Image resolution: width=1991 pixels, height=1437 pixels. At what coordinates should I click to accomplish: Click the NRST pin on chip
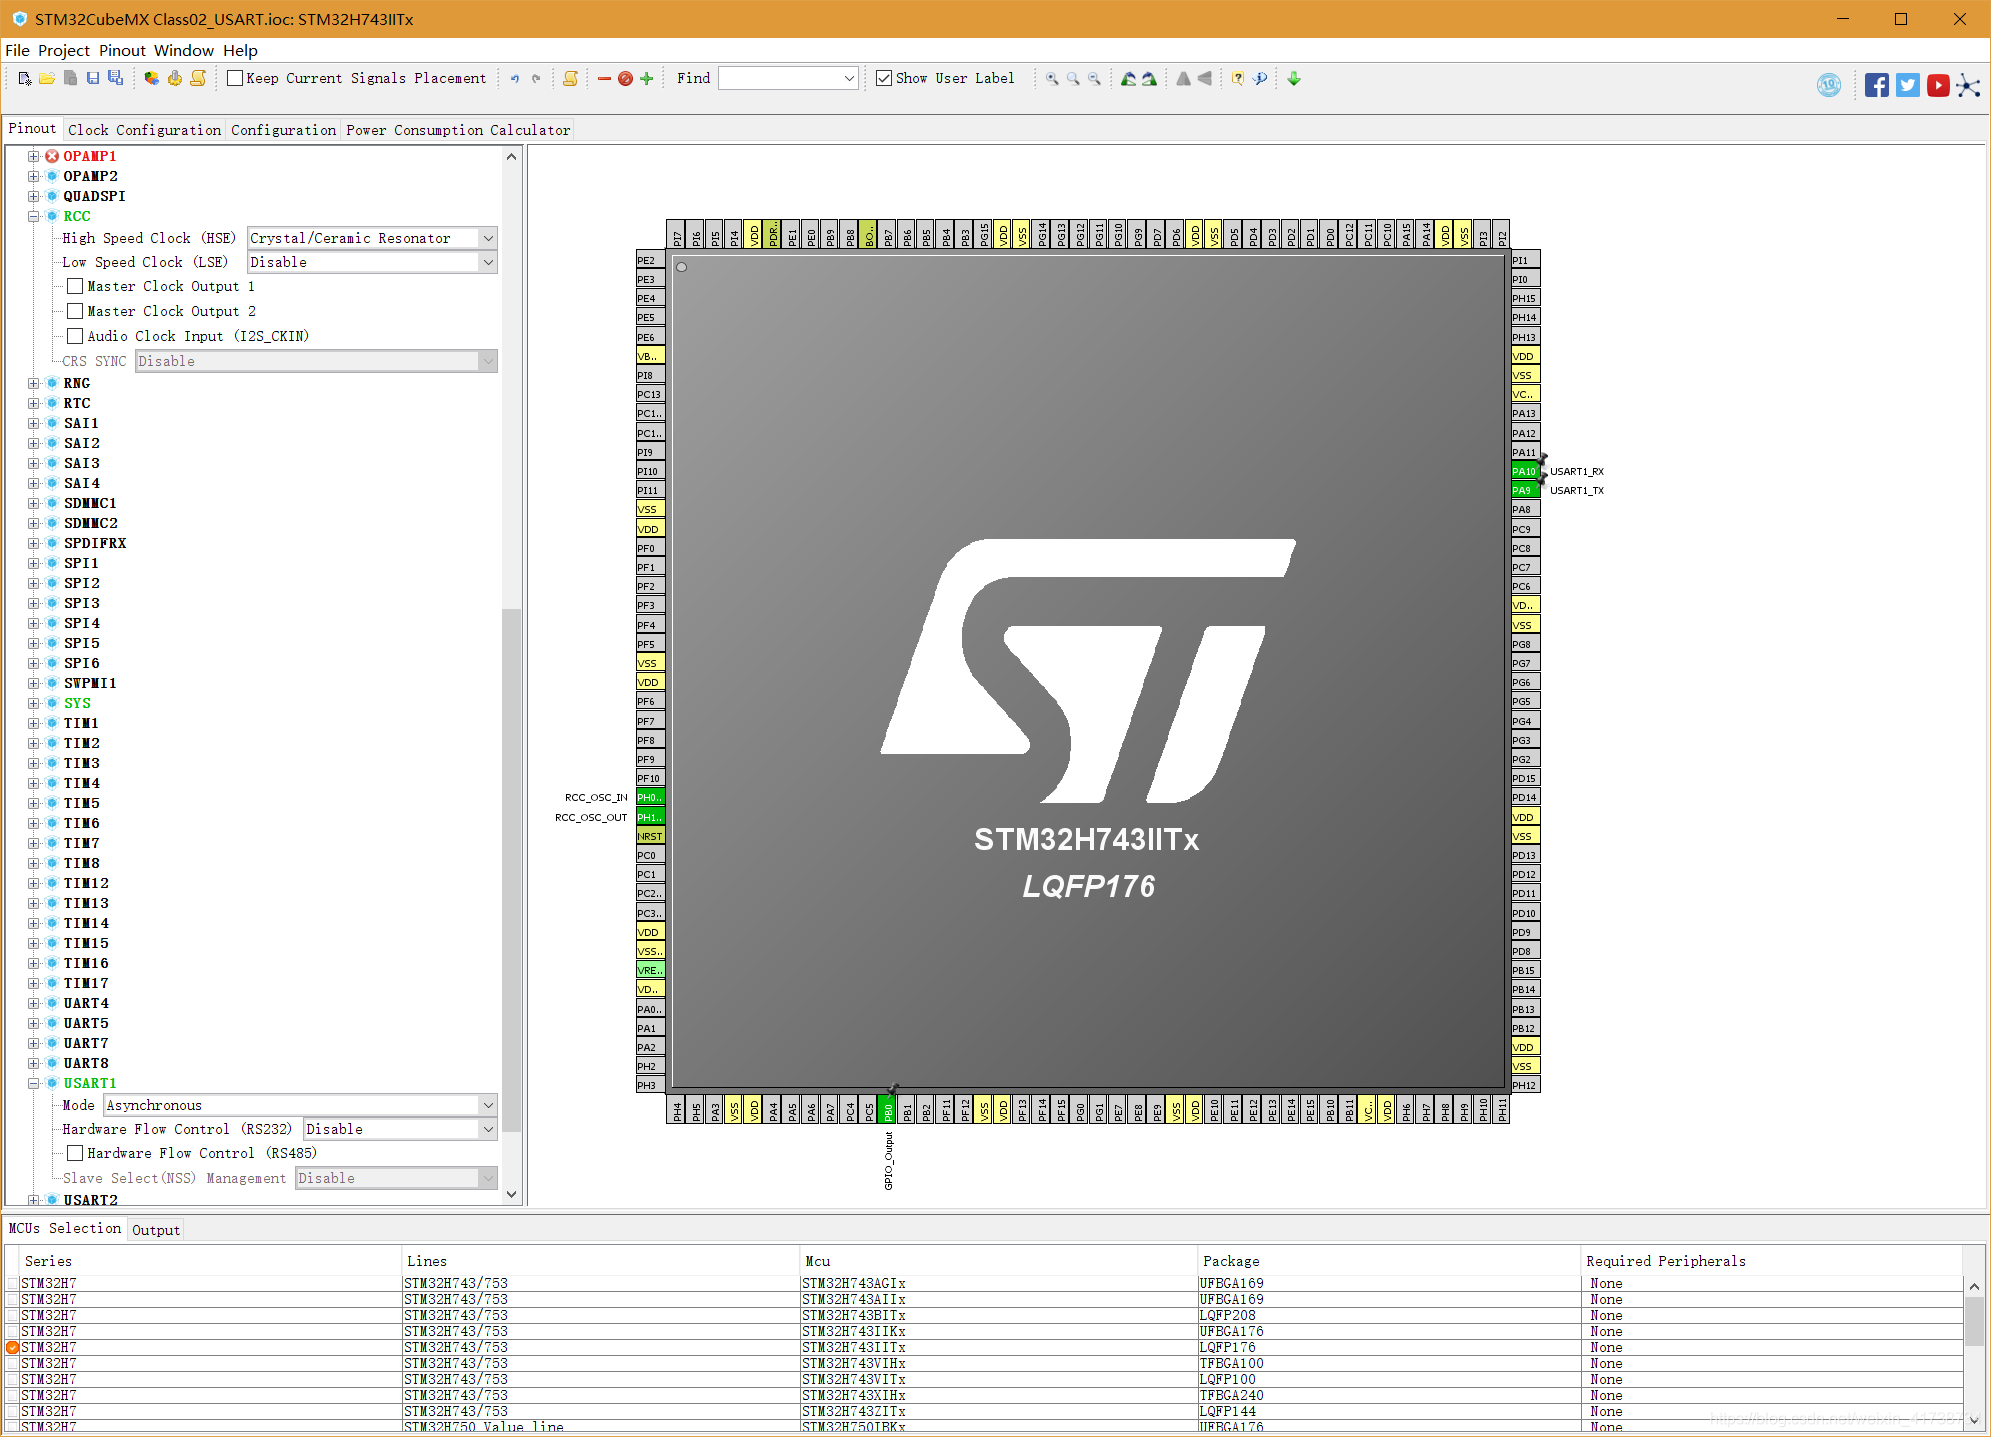(650, 836)
